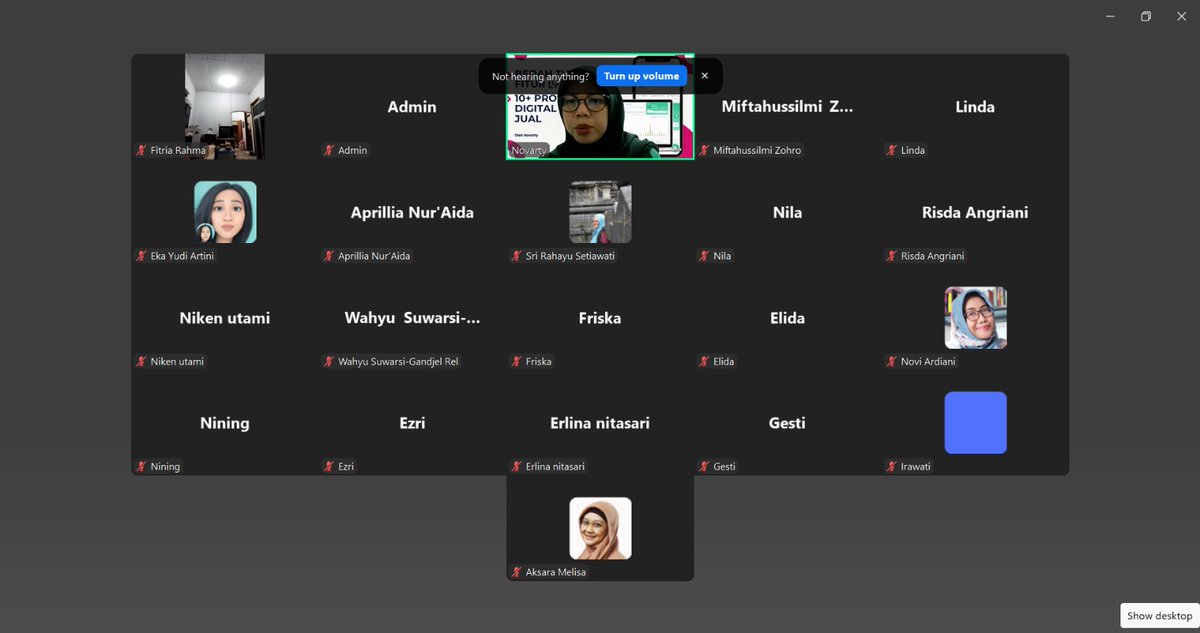Viewport: 1200px width, 633px height.
Task: Click muted mic icon beside Aksara Melisa
Action: click(516, 572)
